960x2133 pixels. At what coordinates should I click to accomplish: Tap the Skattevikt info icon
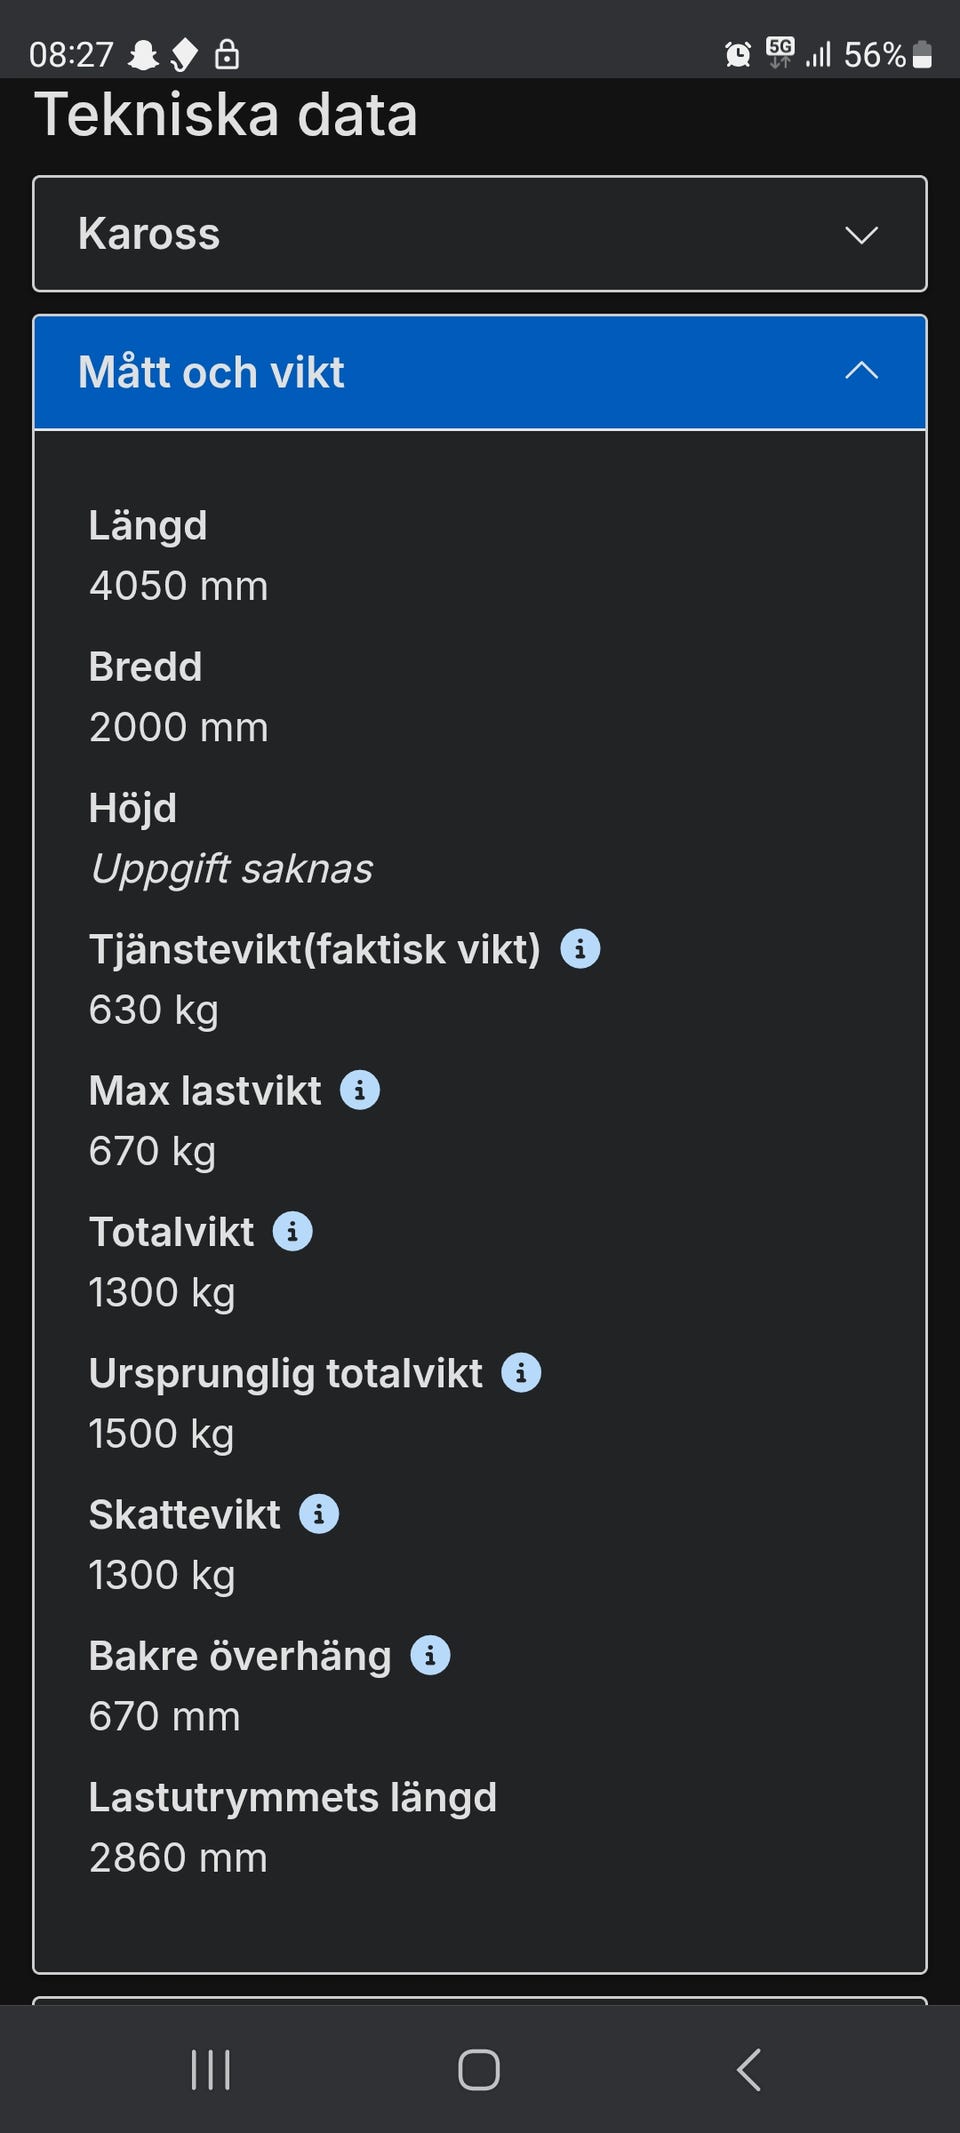[x=319, y=1514]
